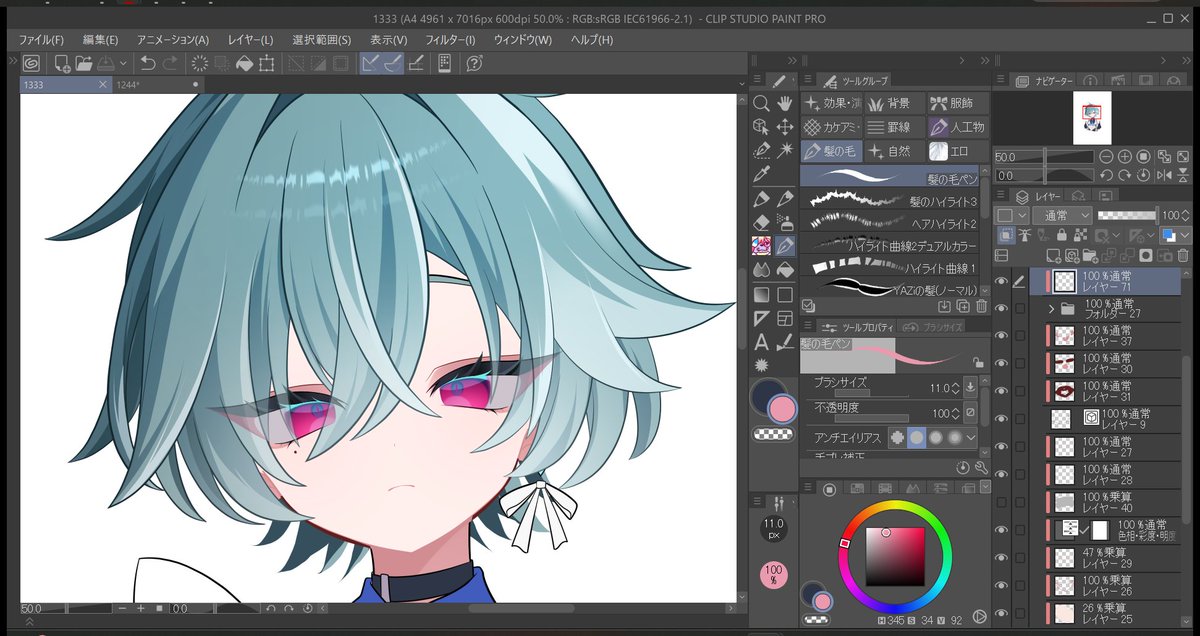Check the box beside レイヤー 30
Image resolution: width=1200 pixels, height=636 pixels.
point(1020,363)
